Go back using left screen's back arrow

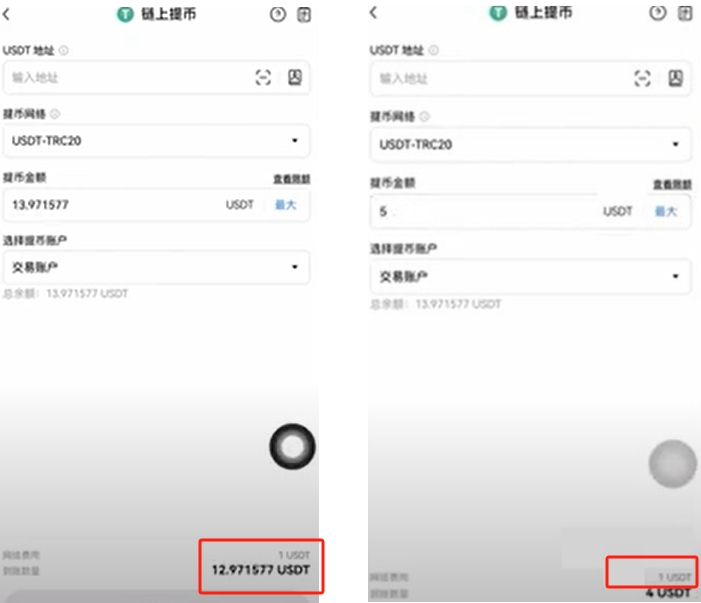6,14
